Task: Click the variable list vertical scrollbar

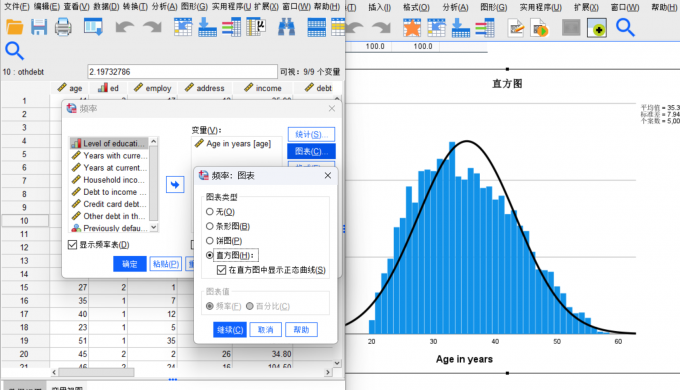Action: point(154,185)
